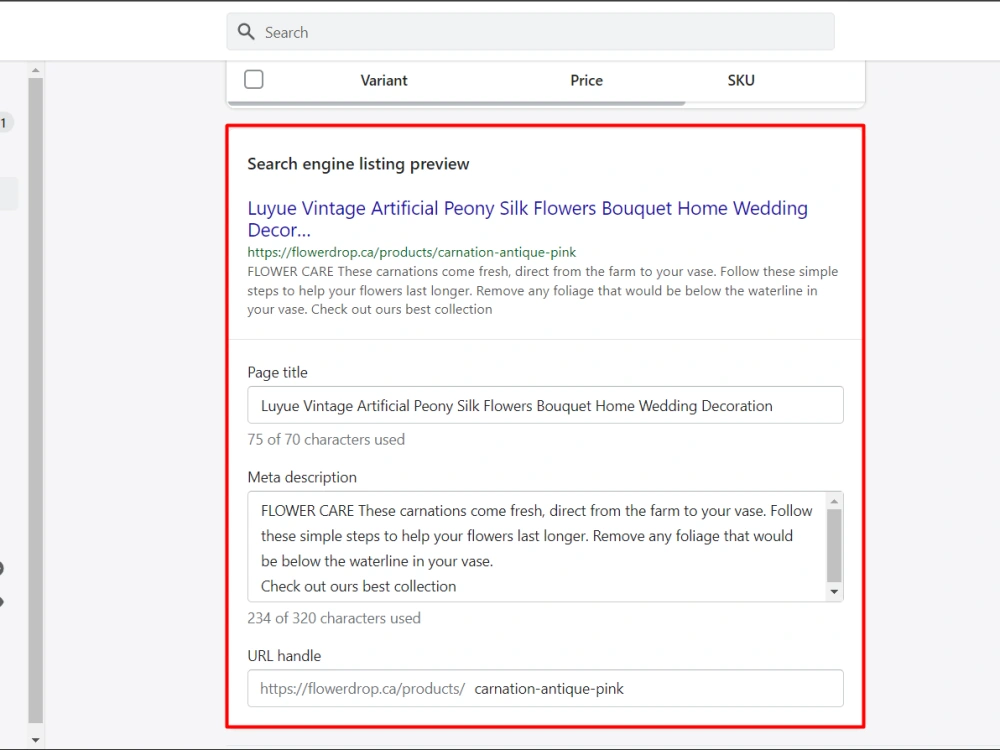
Task: Click the green flowerdrop.ca preview URL
Action: coord(411,252)
